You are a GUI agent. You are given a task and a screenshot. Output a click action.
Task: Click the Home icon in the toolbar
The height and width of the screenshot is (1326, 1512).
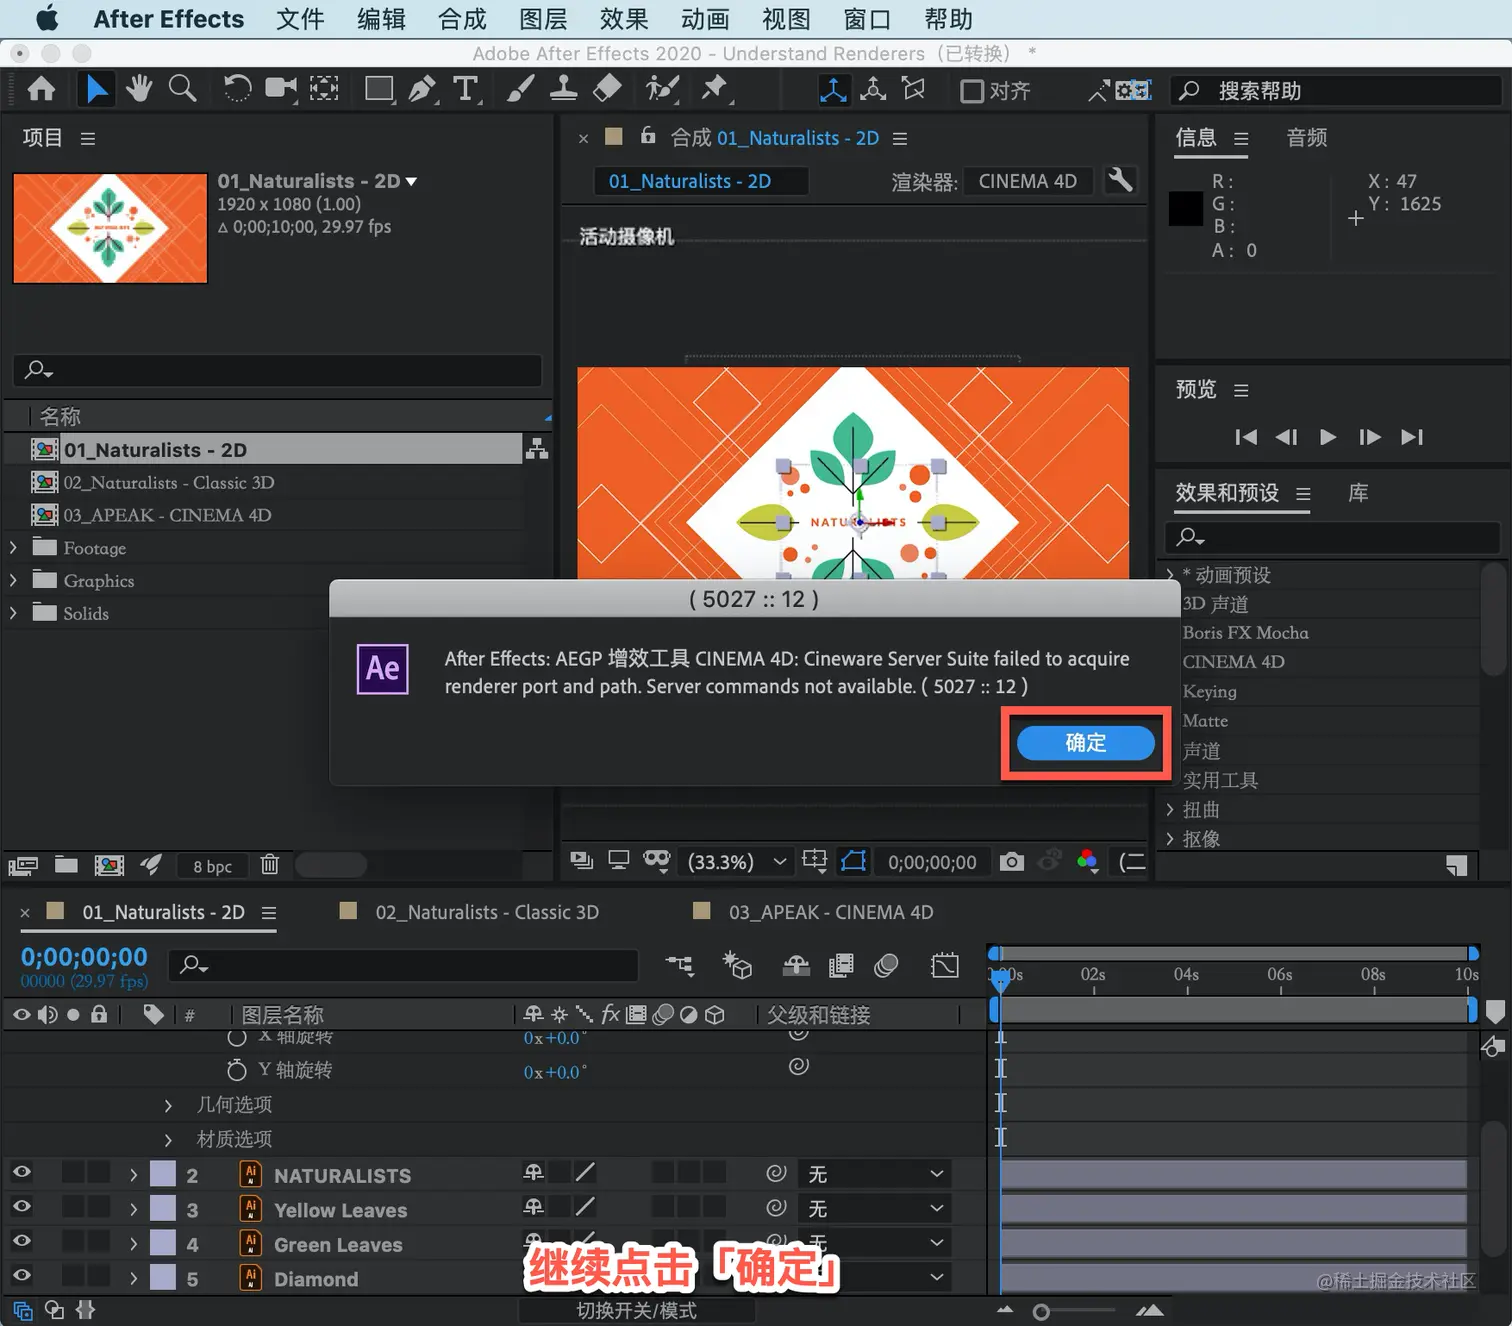(41, 90)
